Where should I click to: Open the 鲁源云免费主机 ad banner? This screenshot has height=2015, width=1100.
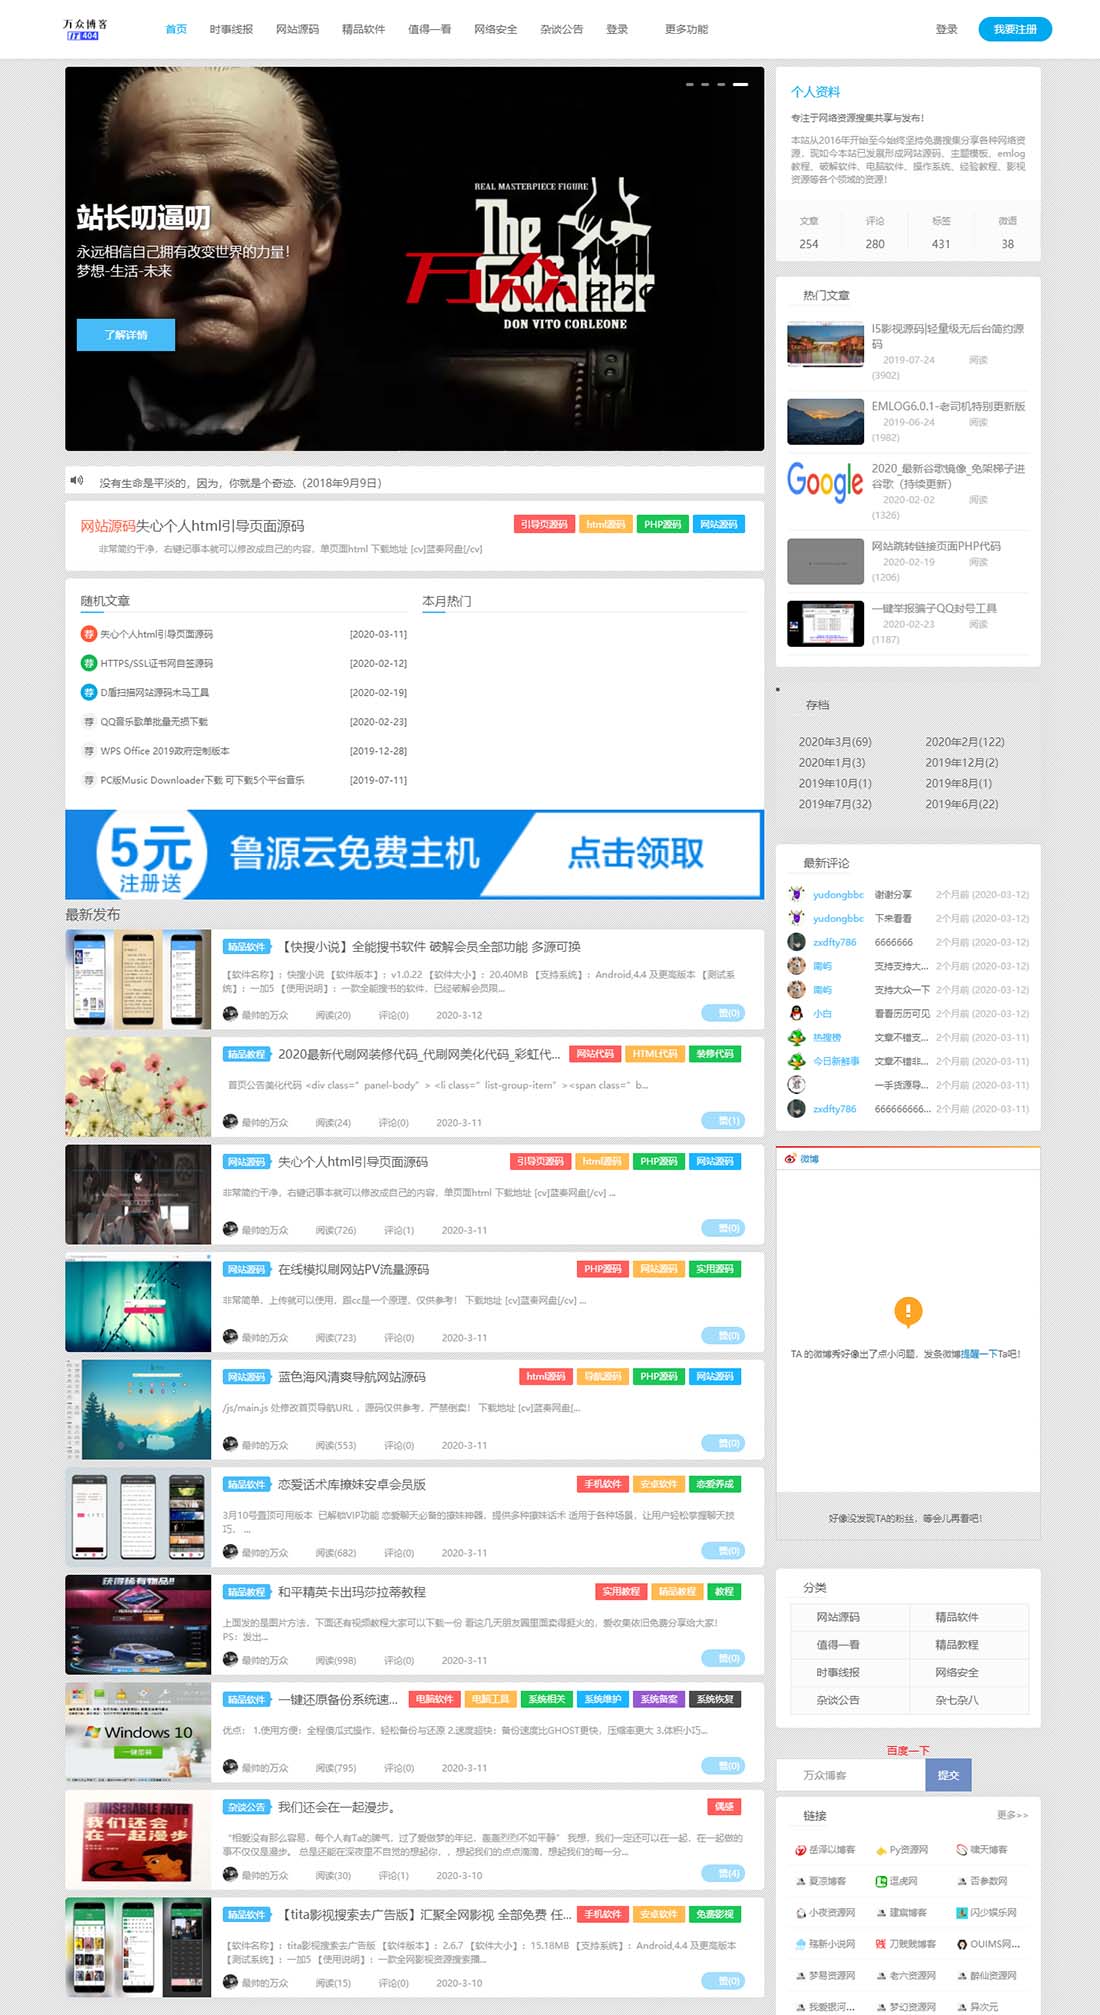pos(414,854)
